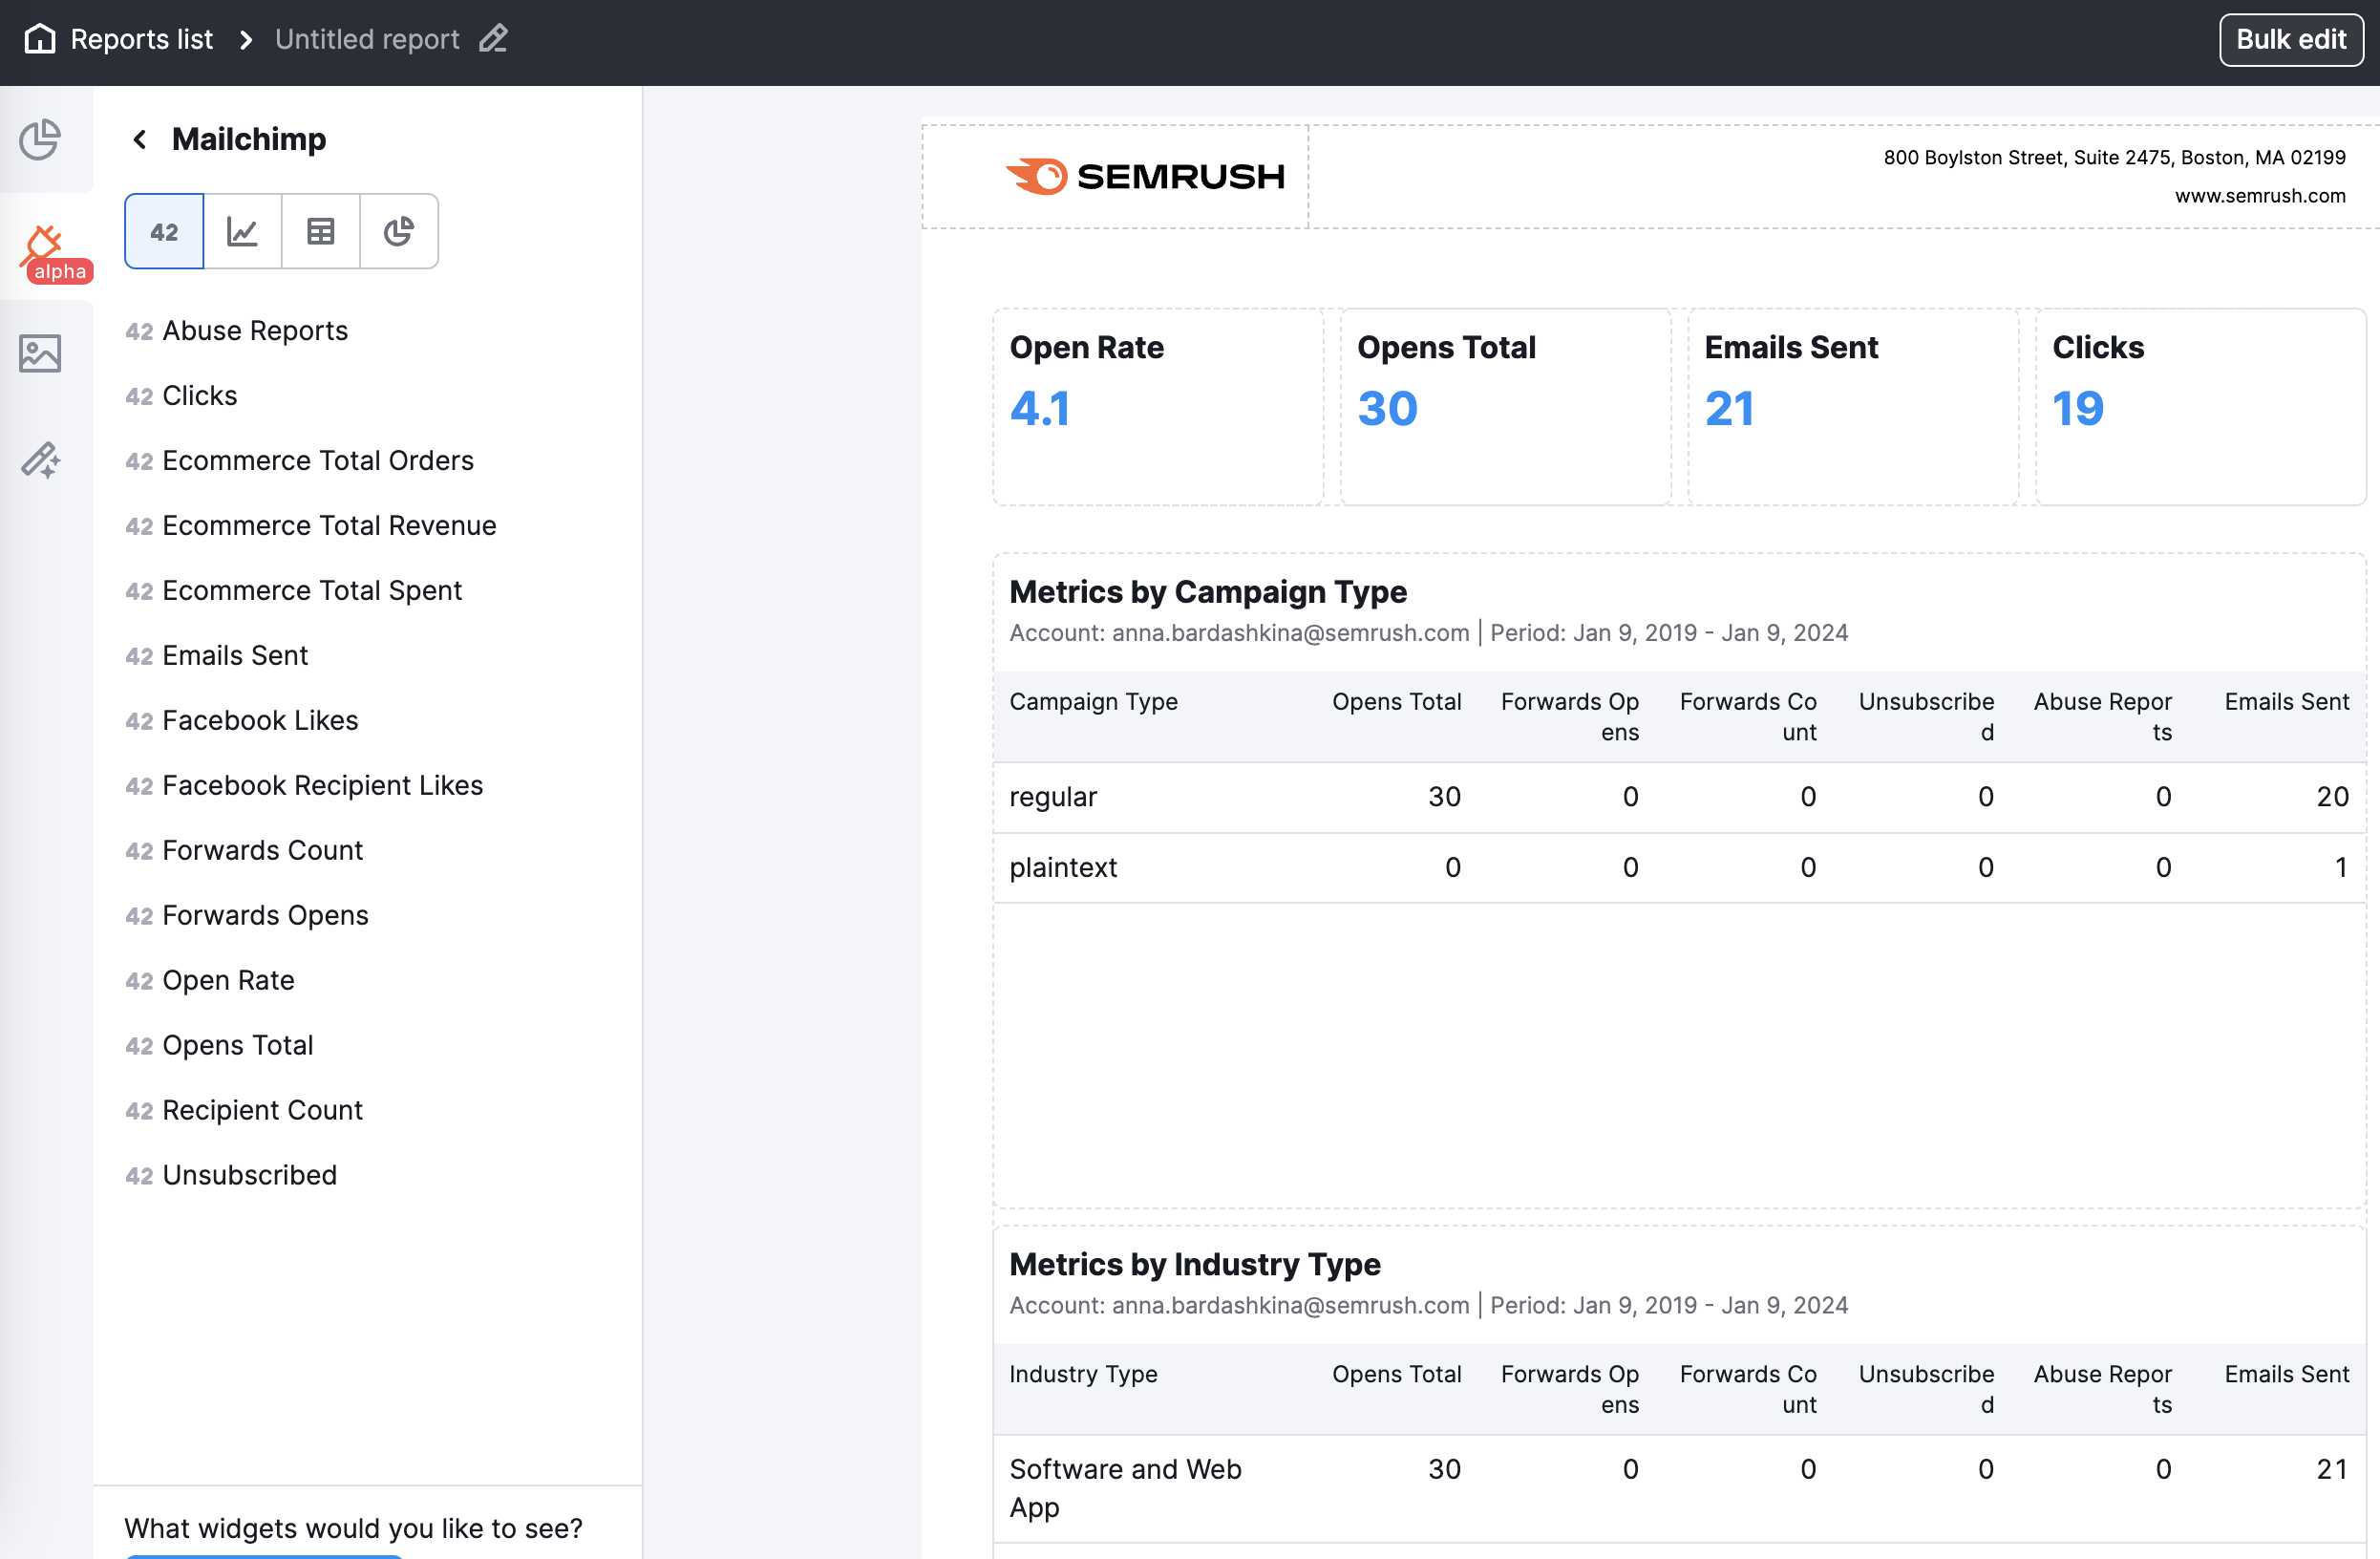Select the Open Rate 4.1 report card

[1158, 407]
